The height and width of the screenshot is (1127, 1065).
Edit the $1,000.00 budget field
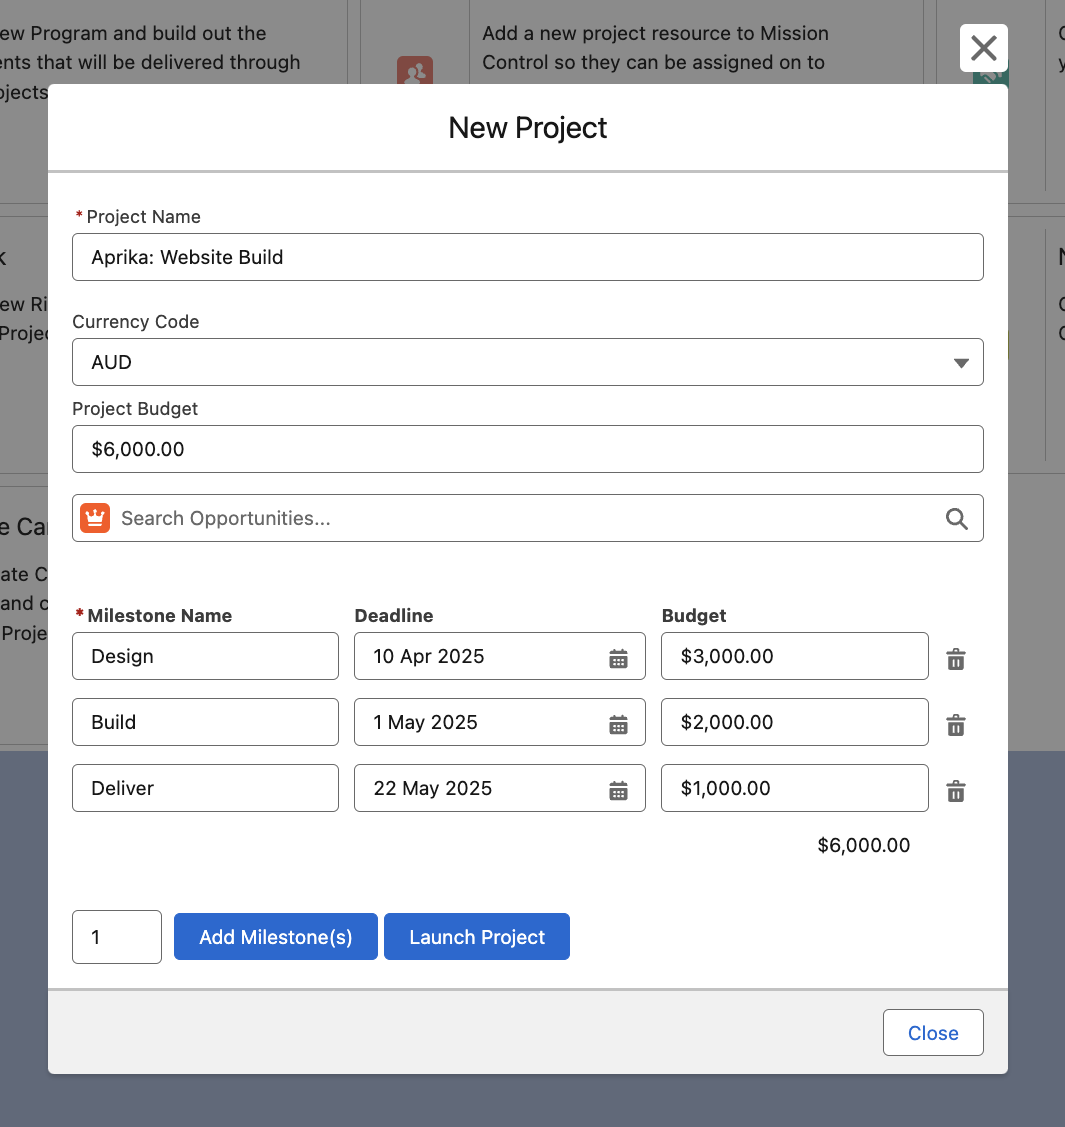coord(795,788)
